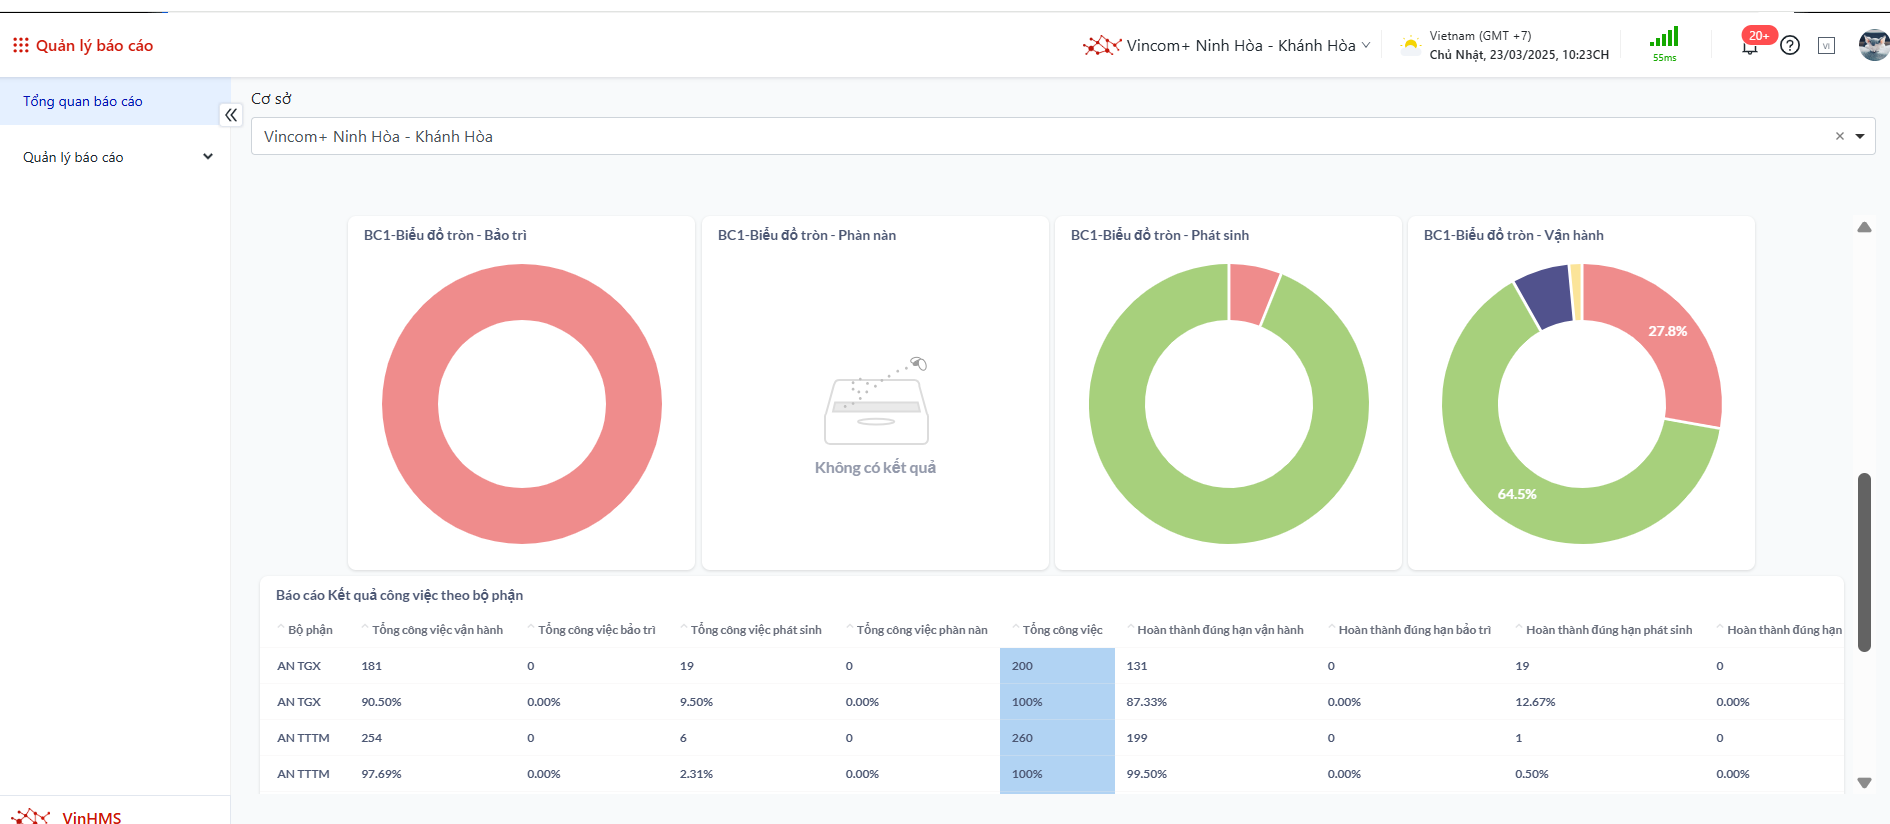Sort by Tổng công việc vận hành column
The image size is (1890, 824).
(437, 630)
